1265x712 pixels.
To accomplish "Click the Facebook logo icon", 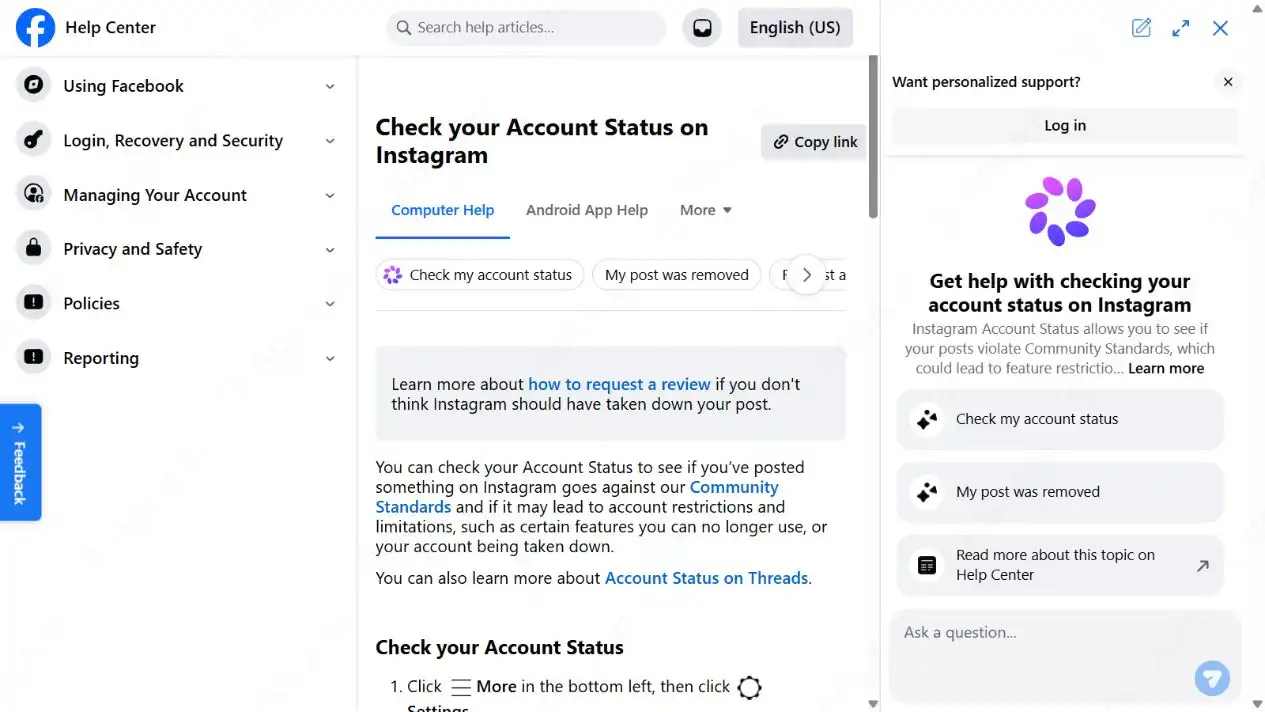I will pos(35,28).
